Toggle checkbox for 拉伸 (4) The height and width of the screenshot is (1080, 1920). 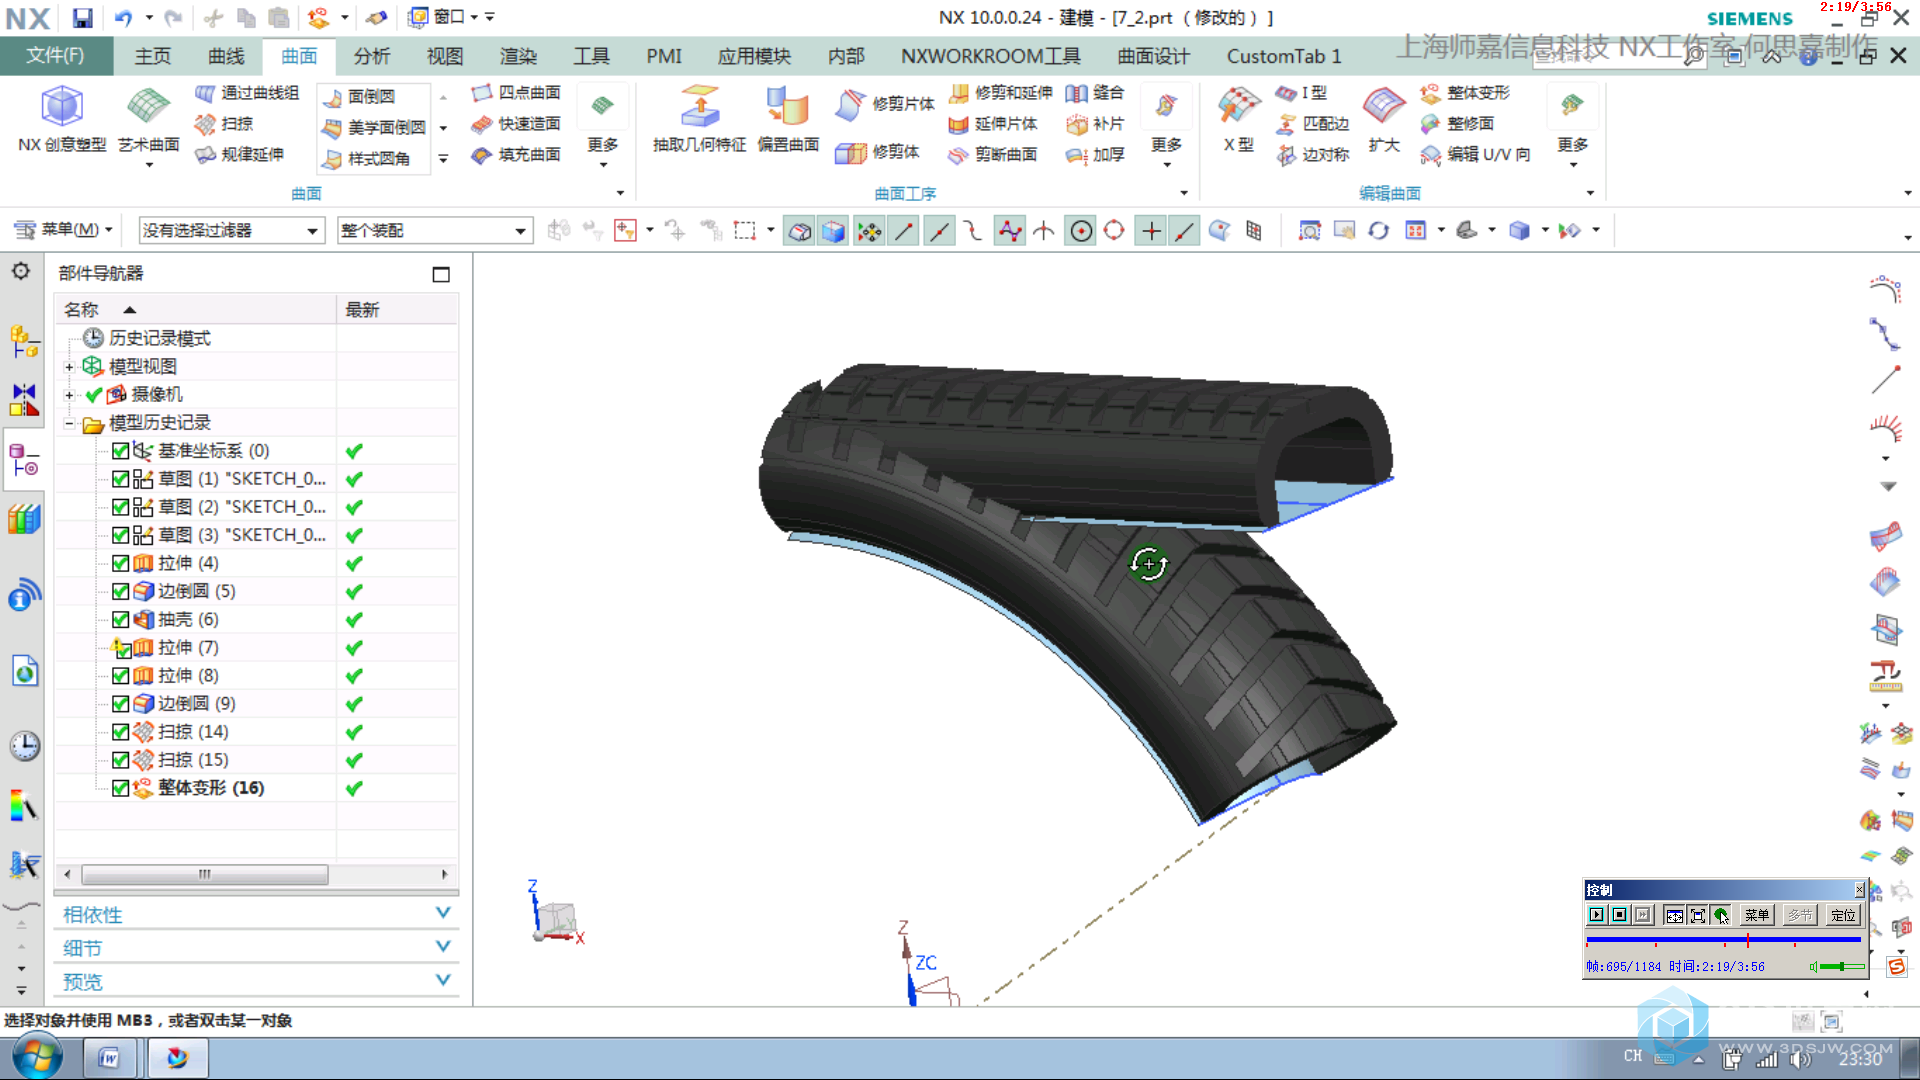[120, 563]
